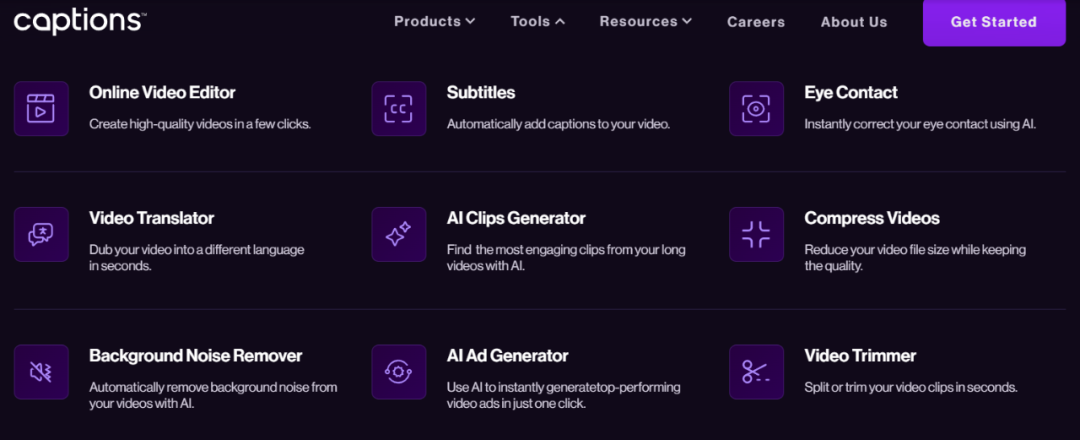Image resolution: width=1080 pixels, height=440 pixels.
Task: Click the Eye Contact icon
Action: [756, 109]
